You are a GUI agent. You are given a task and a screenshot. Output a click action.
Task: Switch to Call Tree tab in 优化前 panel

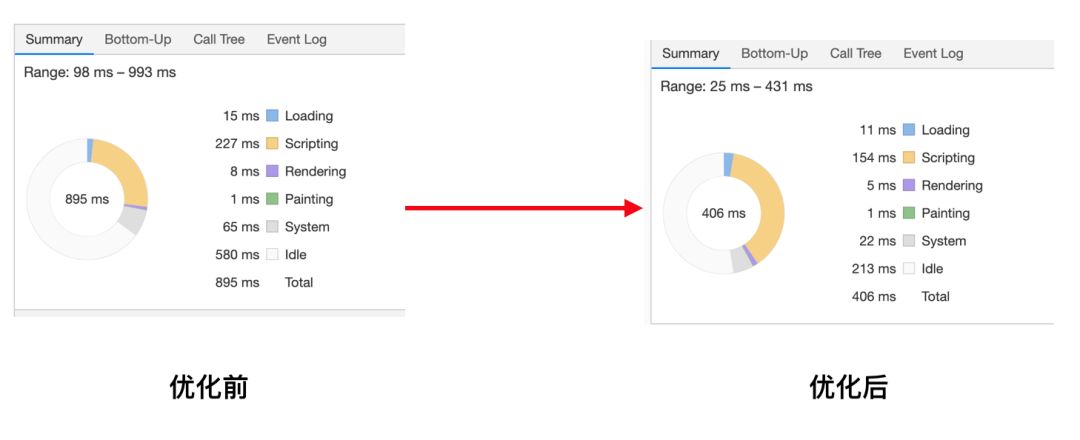219,40
